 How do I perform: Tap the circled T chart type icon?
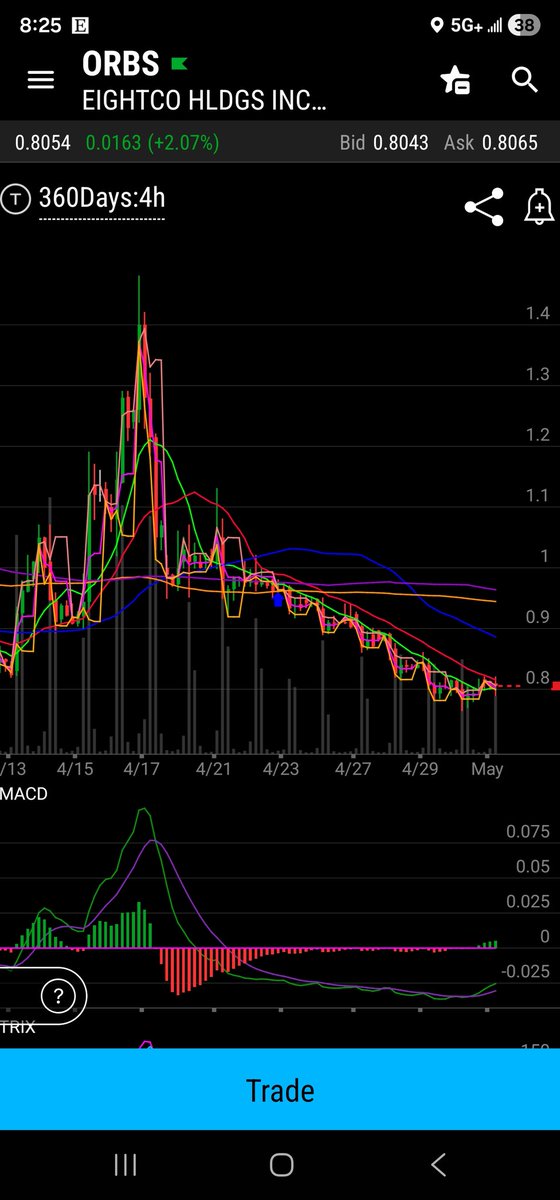pyautogui.click(x=15, y=199)
